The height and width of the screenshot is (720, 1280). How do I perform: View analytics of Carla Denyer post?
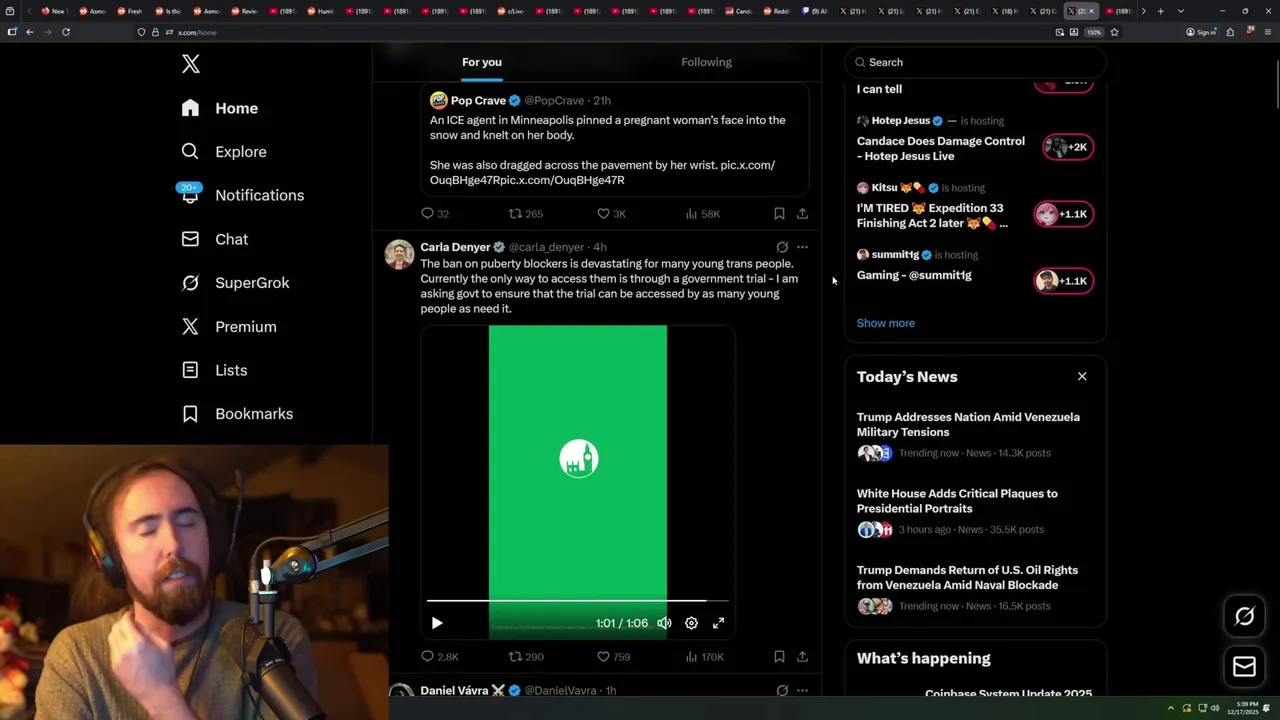click(x=704, y=657)
